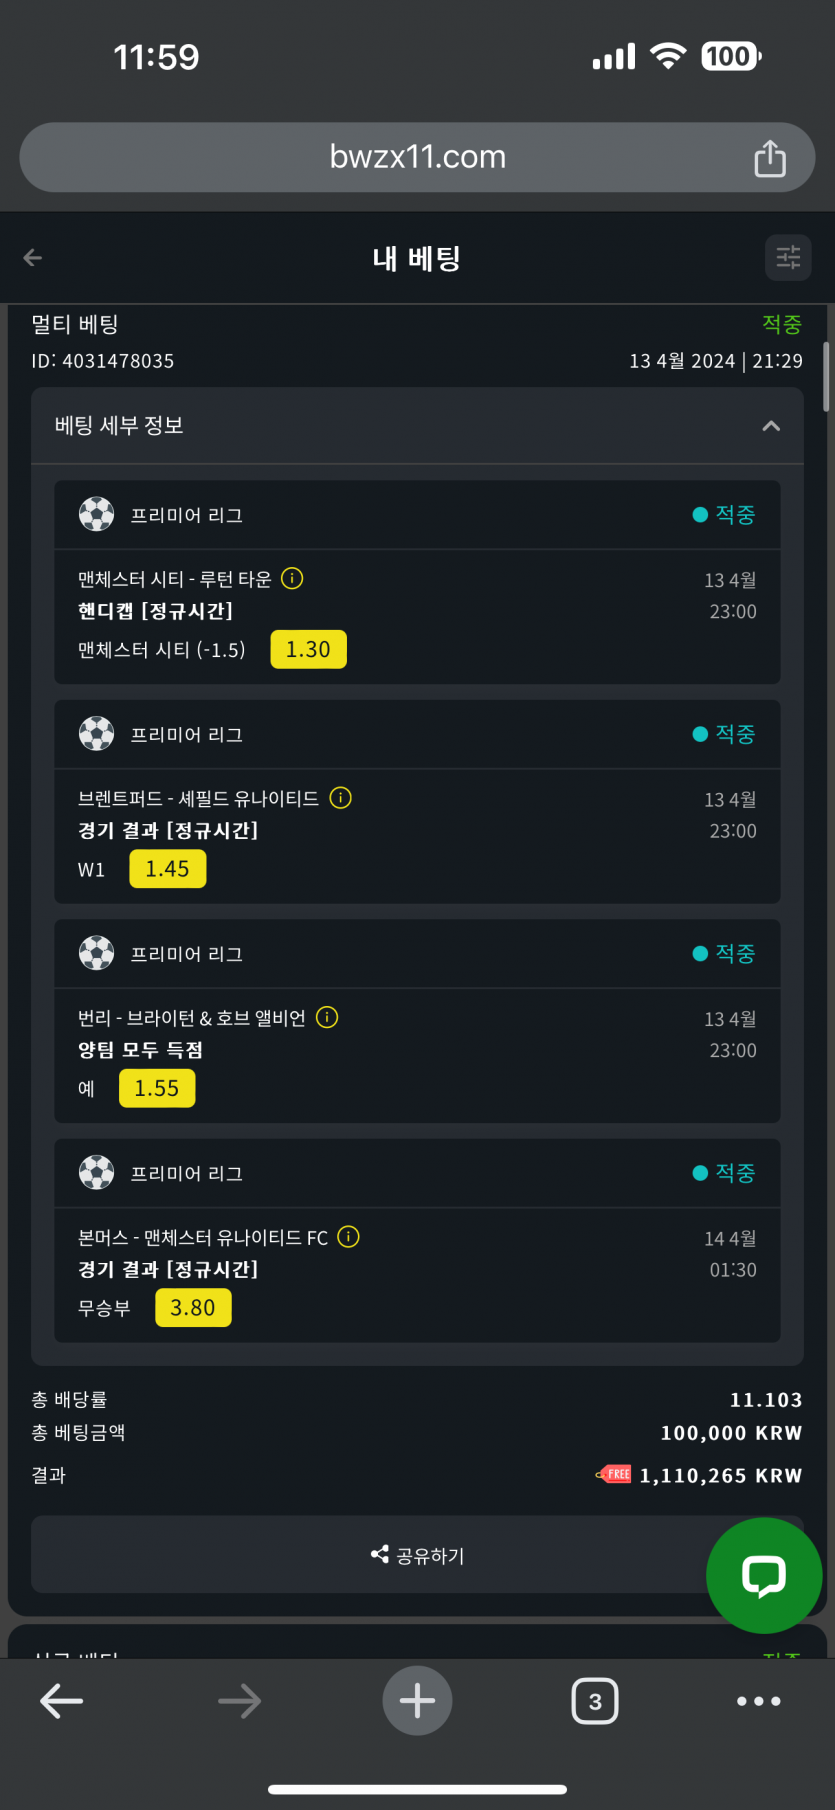Viewport: 835px width, 1810px height.
Task: Tap info icon next to 본머스 - 맨체스터 유나이티드
Action: (348, 1237)
